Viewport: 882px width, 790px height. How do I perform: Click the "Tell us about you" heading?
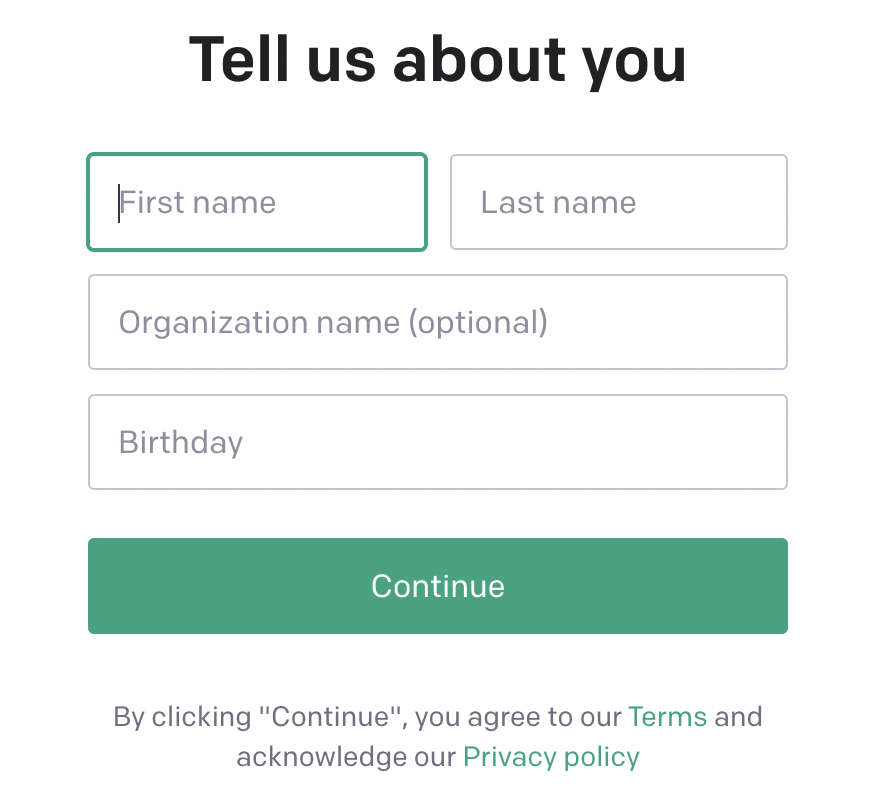437,59
